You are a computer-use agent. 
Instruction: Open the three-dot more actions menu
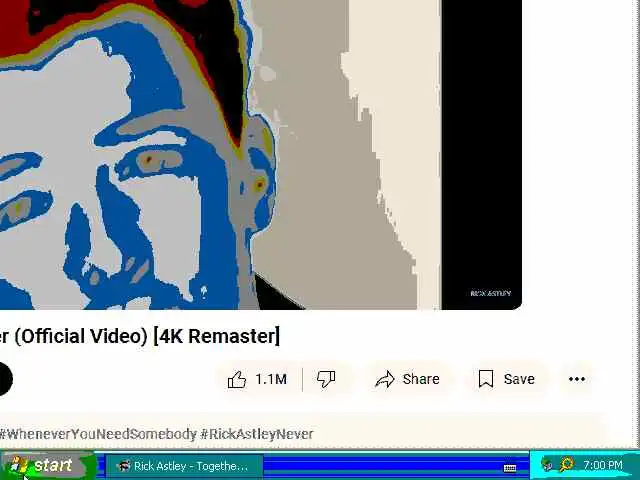click(577, 379)
